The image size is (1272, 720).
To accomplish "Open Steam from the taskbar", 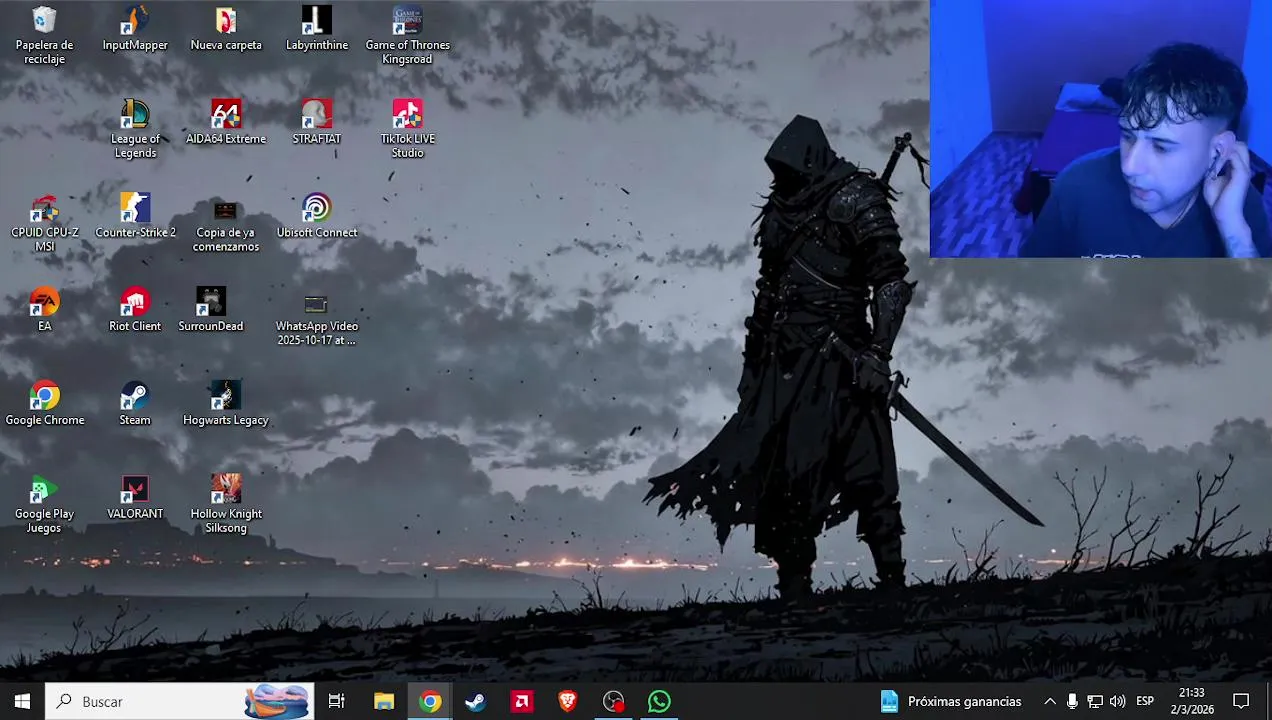I will click(476, 702).
